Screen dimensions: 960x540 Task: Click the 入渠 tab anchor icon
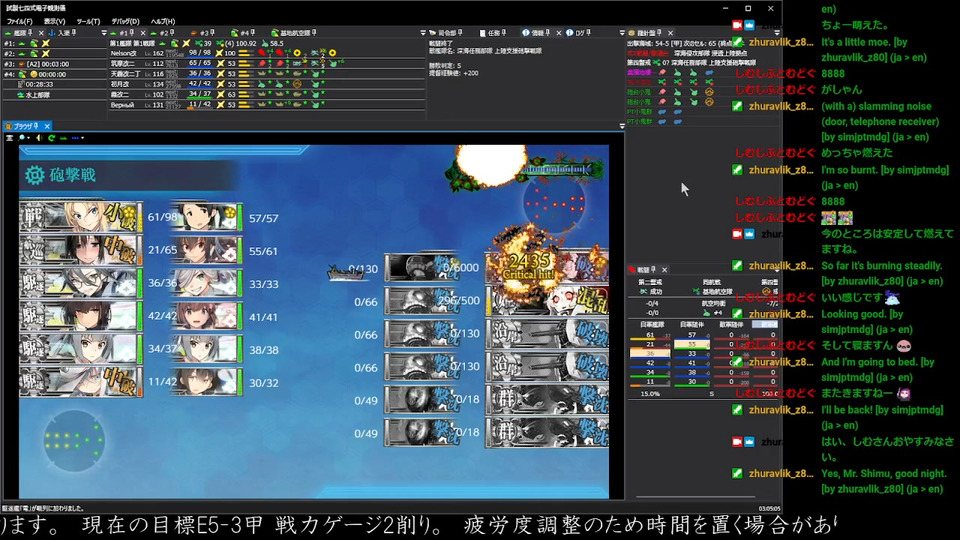coord(51,33)
